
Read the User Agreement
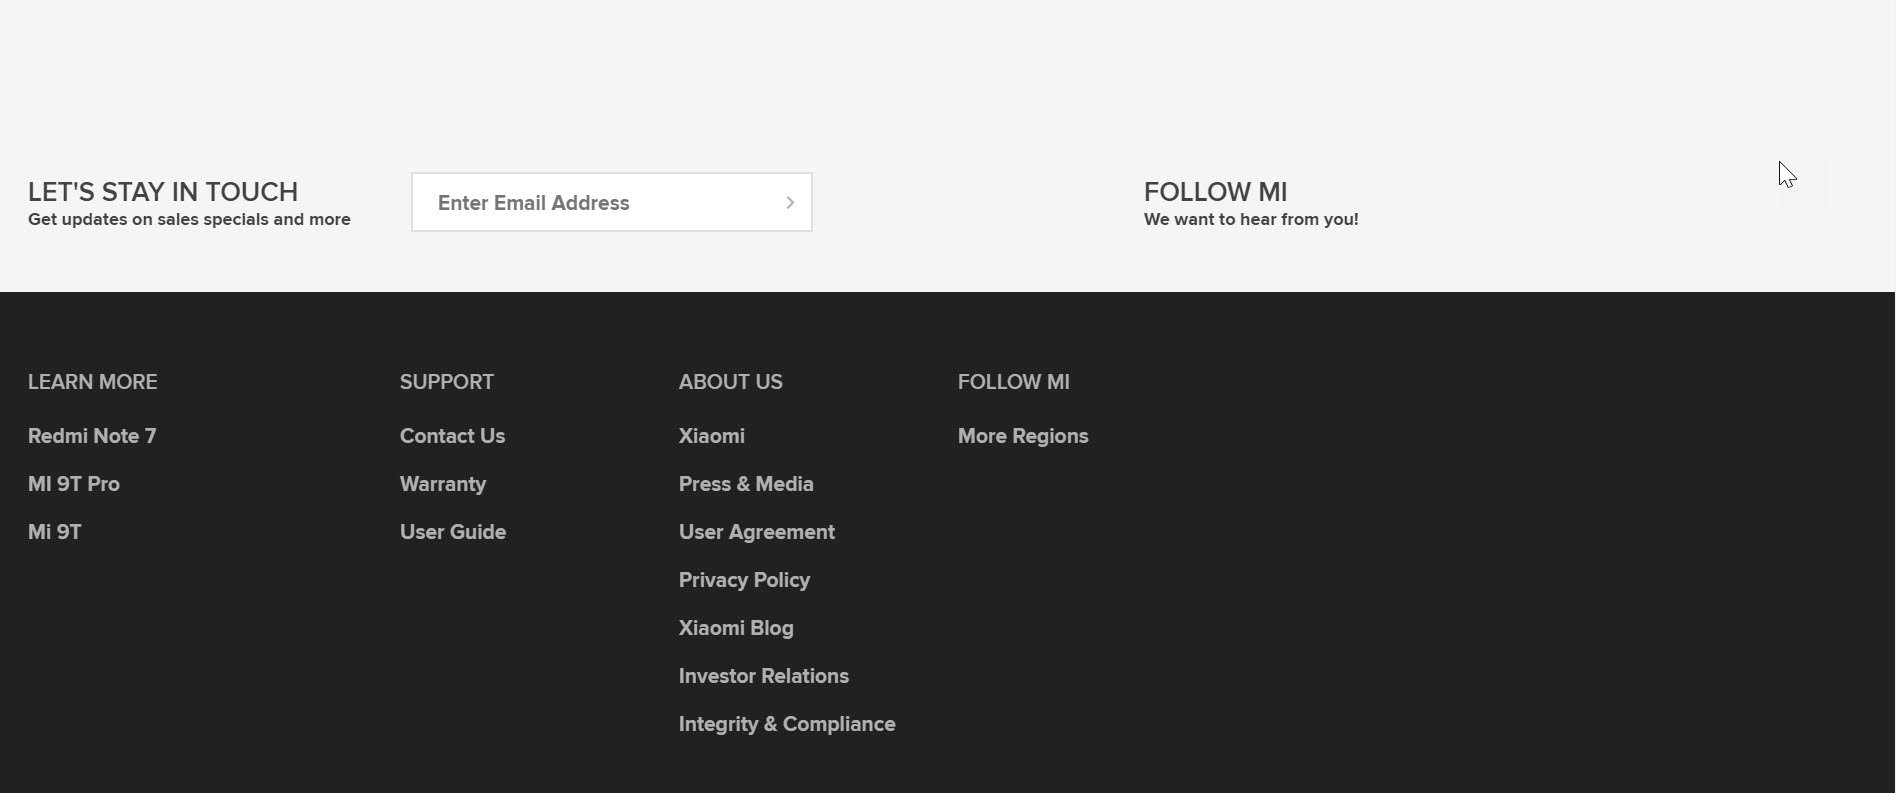tap(757, 532)
